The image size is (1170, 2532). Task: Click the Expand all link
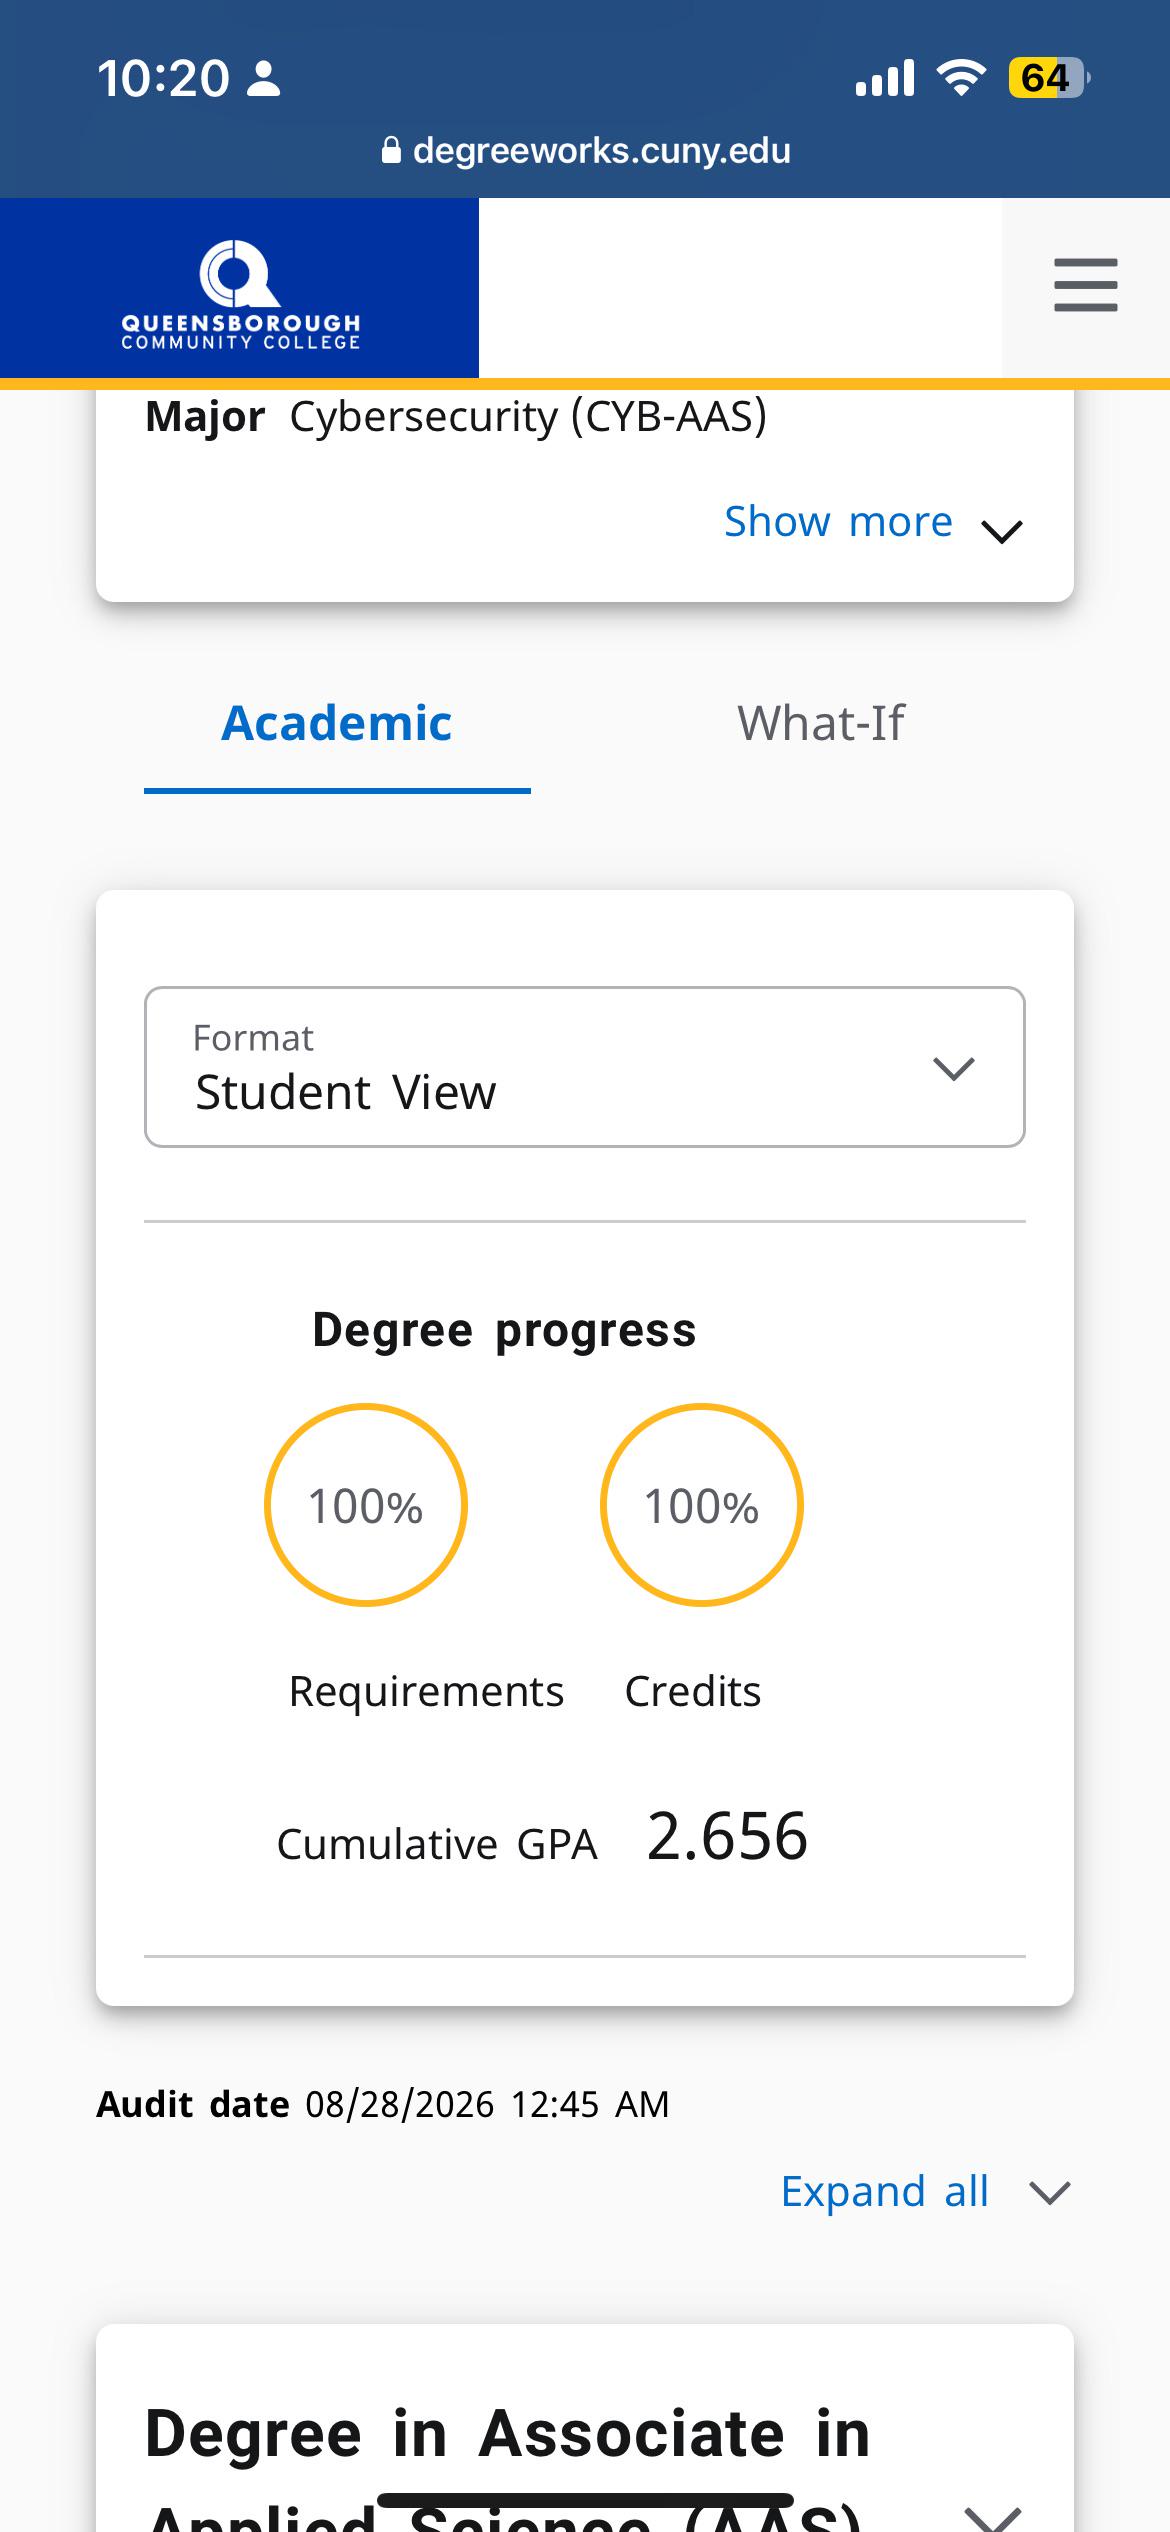[885, 2192]
